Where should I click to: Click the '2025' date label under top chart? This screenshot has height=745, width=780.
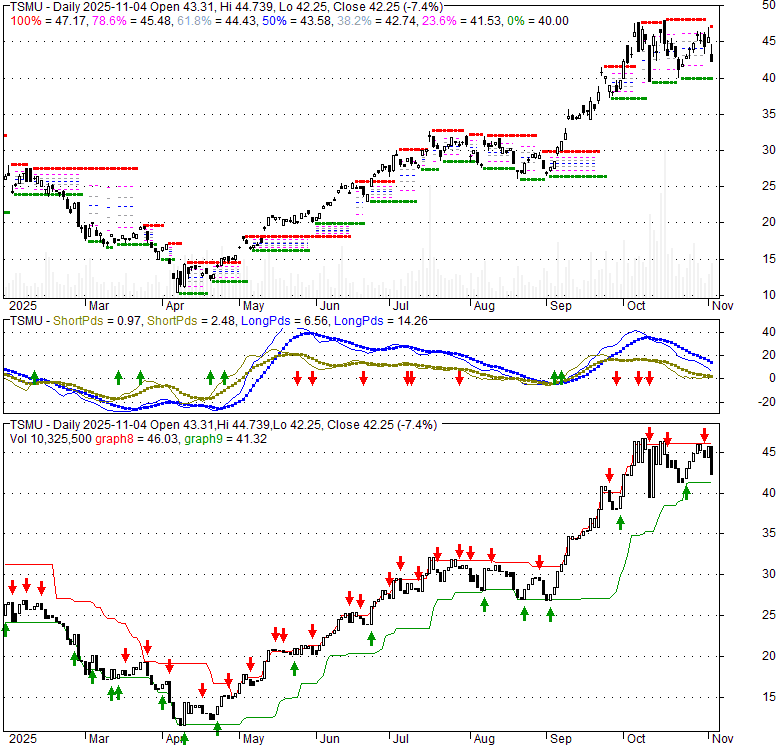(x=23, y=306)
